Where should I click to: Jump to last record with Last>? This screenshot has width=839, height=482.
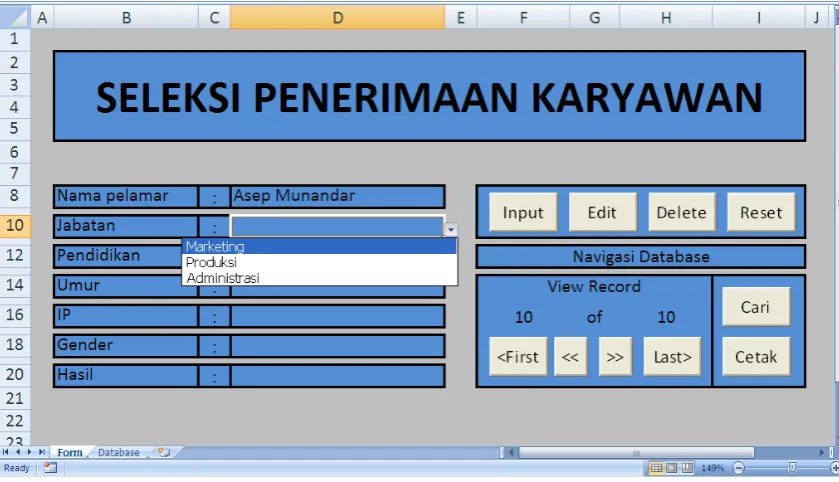tap(672, 356)
